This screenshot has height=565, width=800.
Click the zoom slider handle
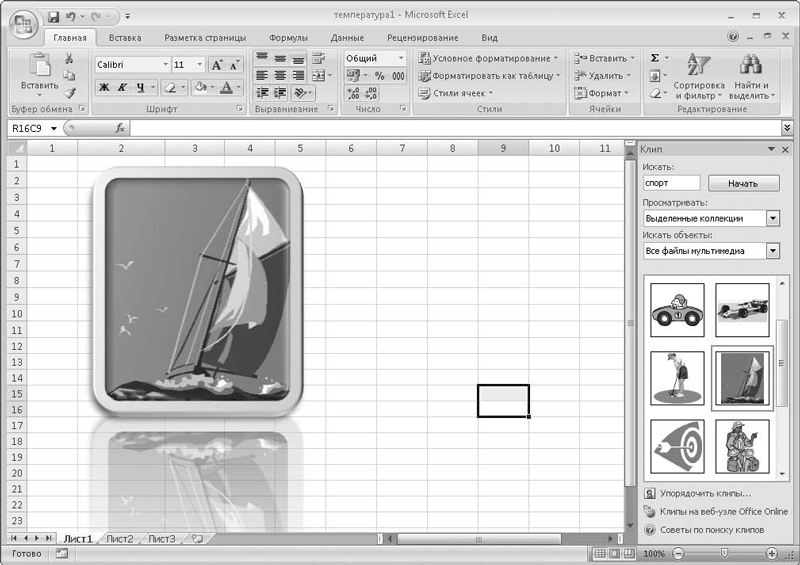(724, 553)
